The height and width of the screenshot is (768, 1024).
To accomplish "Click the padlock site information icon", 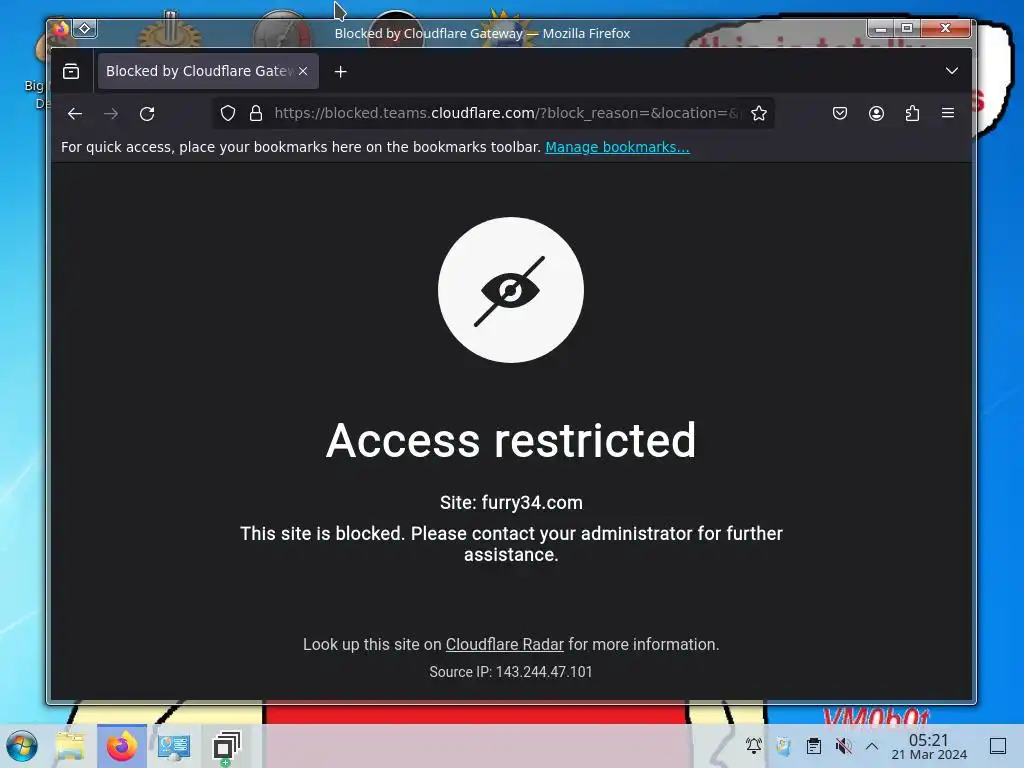I will [x=256, y=114].
